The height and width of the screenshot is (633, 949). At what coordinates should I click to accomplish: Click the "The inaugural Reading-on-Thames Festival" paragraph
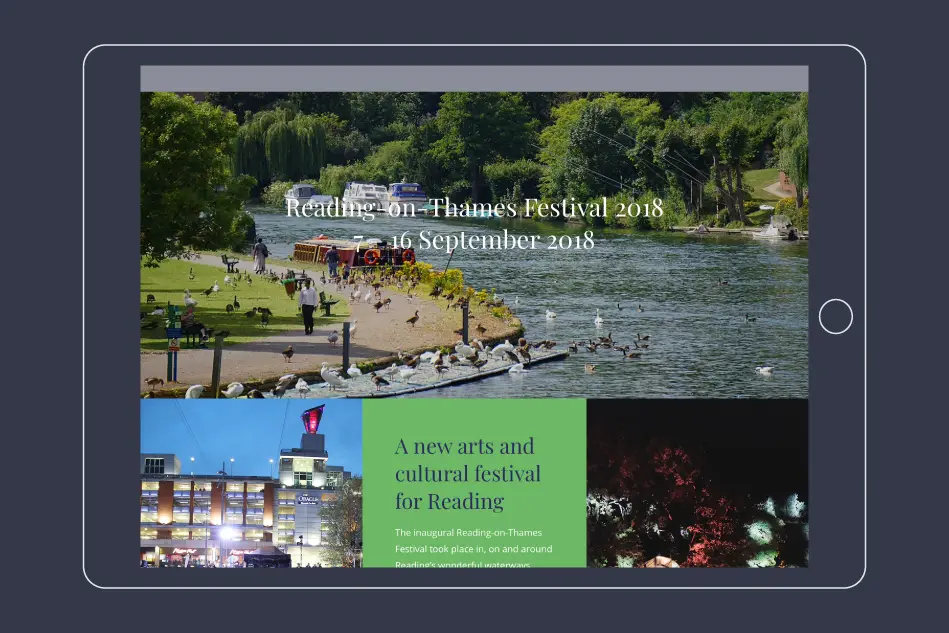point(474,549)
